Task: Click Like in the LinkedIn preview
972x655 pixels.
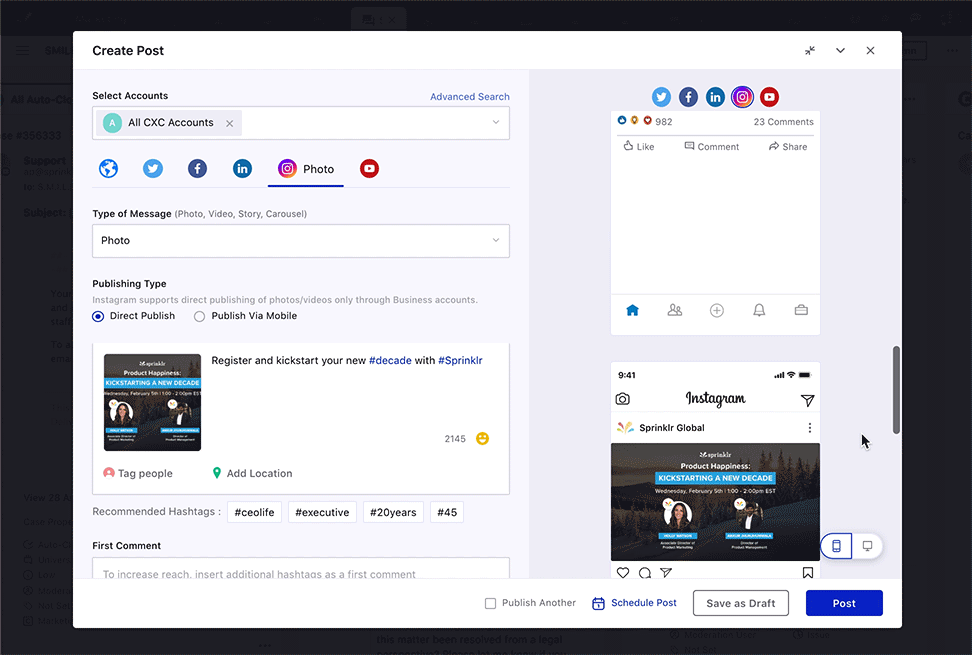Action: coord(638,146)
